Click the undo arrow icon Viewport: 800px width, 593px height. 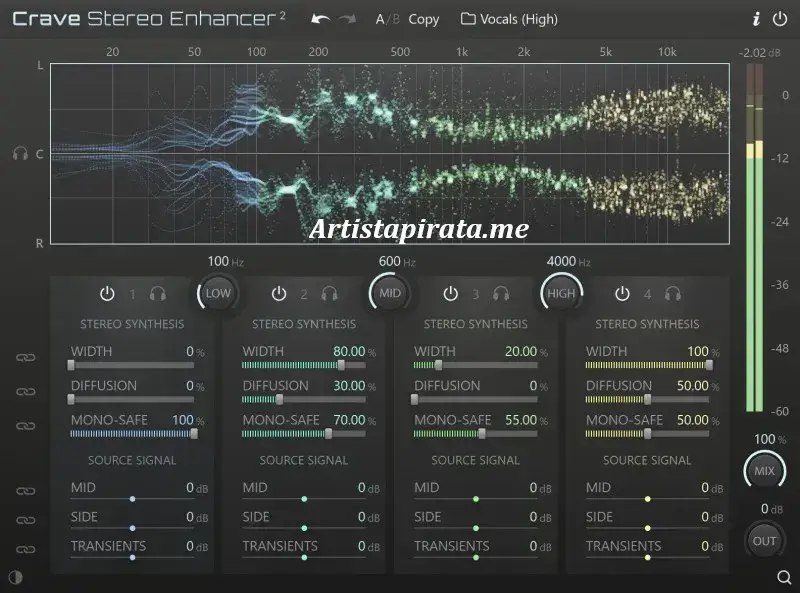320,19
